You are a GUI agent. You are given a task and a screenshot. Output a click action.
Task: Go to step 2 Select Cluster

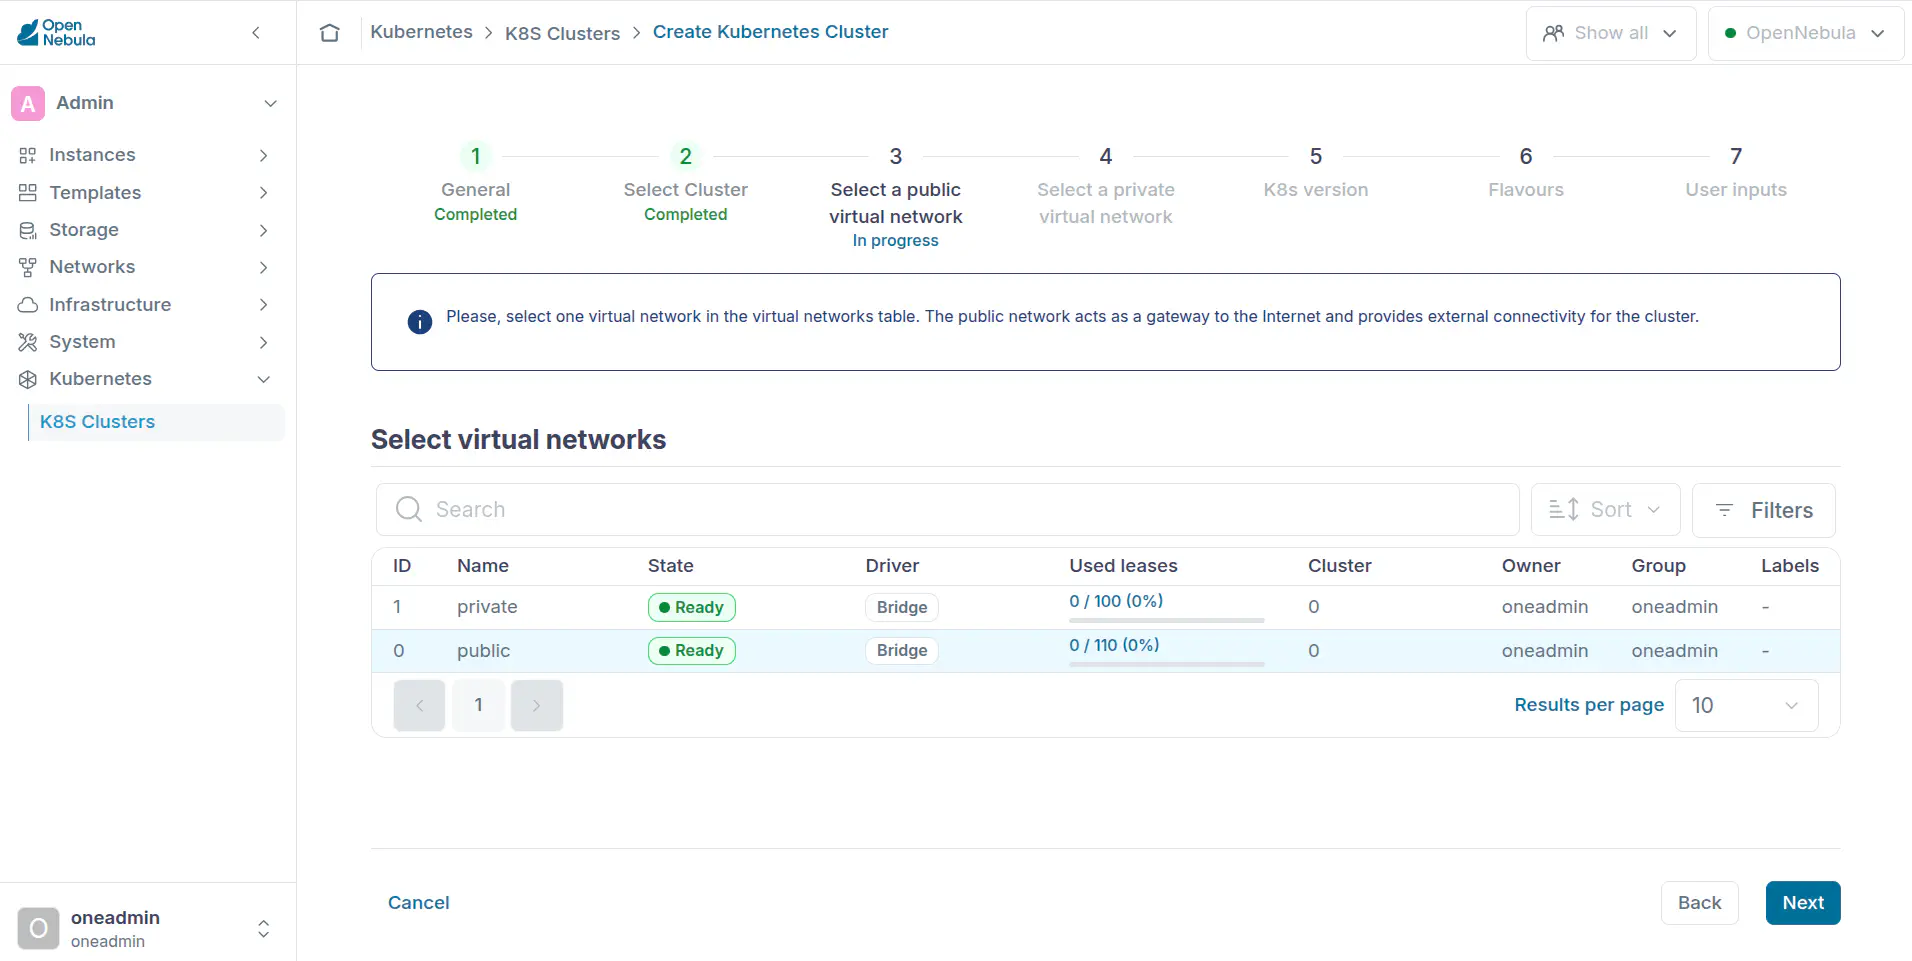(686, 185)
